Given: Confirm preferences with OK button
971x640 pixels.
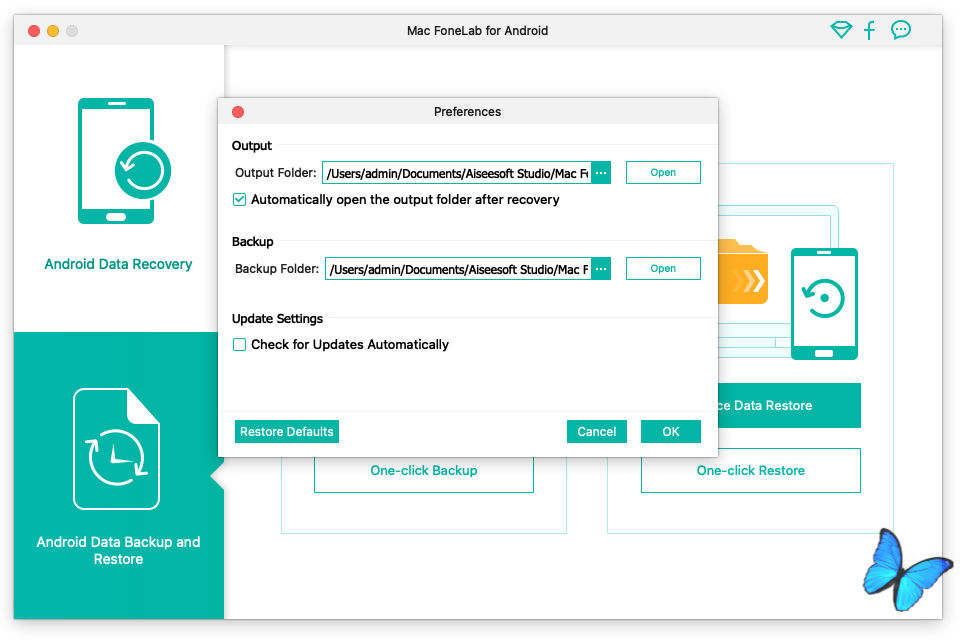Looking at the screenshot, I should click(670, 431).
